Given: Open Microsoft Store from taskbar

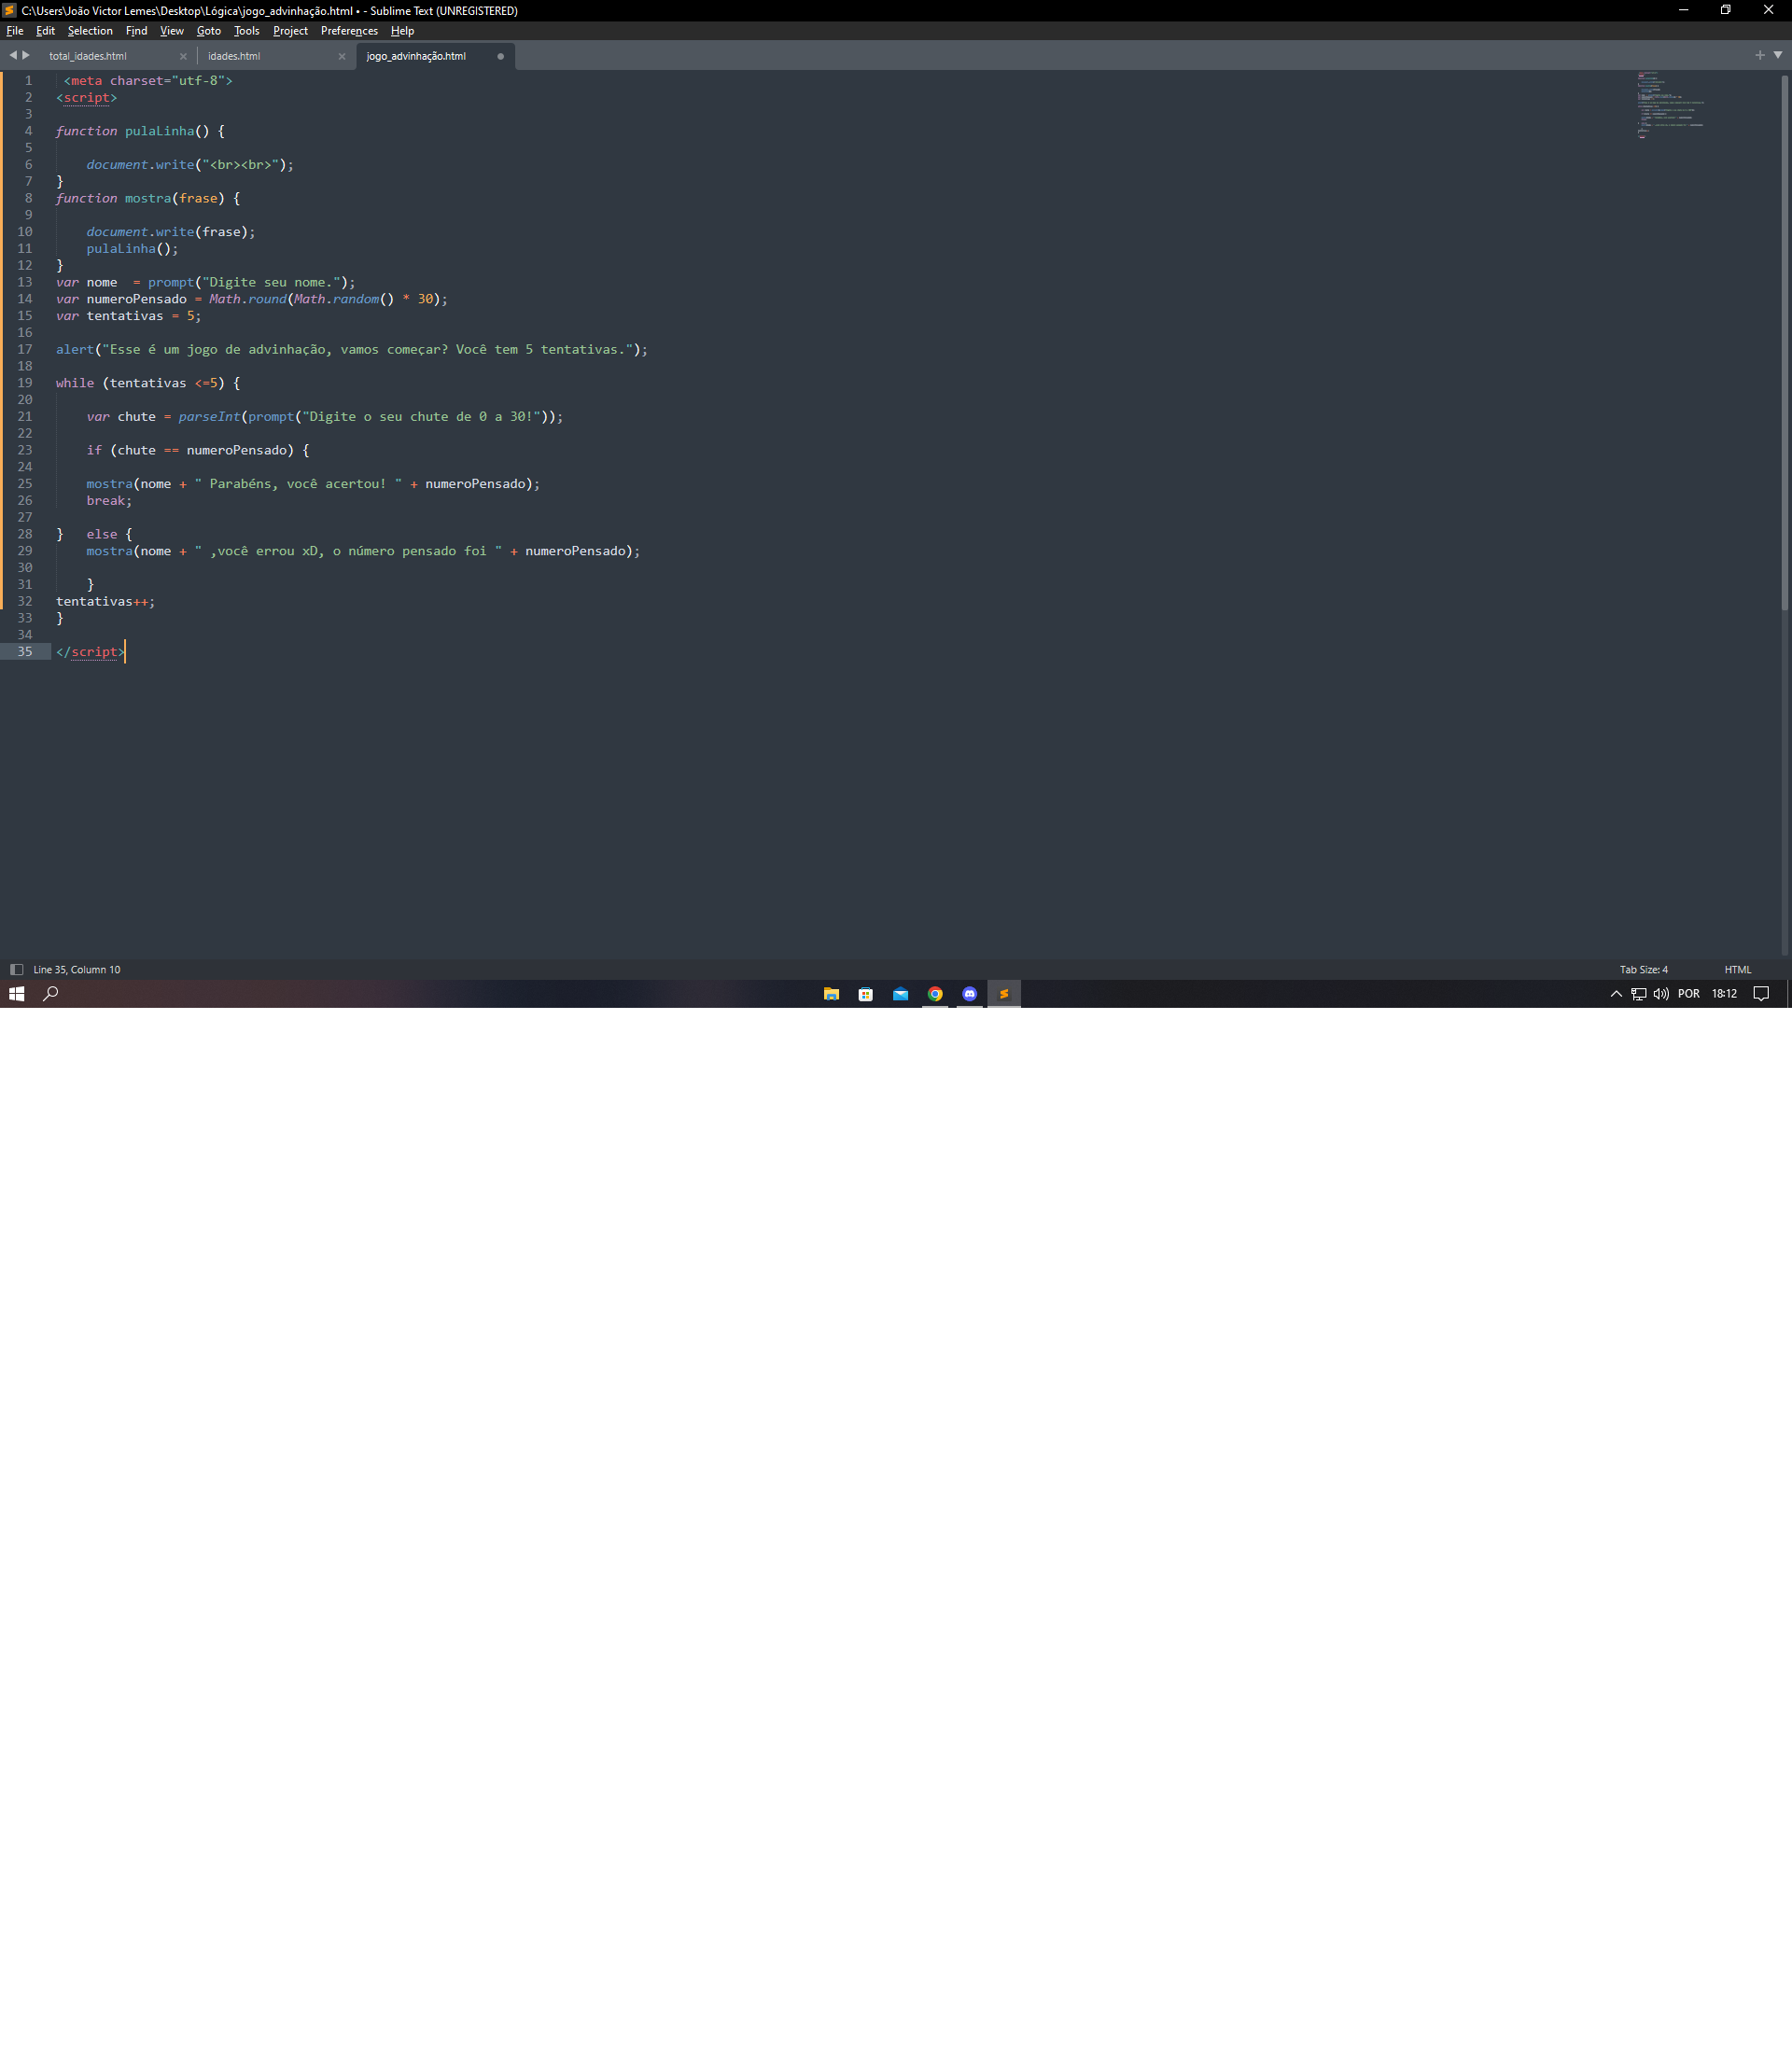Looking at the screenshot, I should (866, 993).
